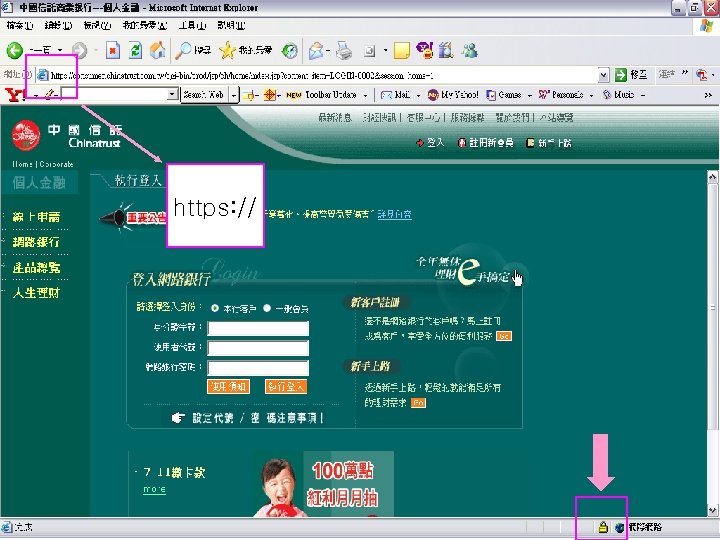Click the Messenger people icon
The image size is (720, 540).
(470, 51)
